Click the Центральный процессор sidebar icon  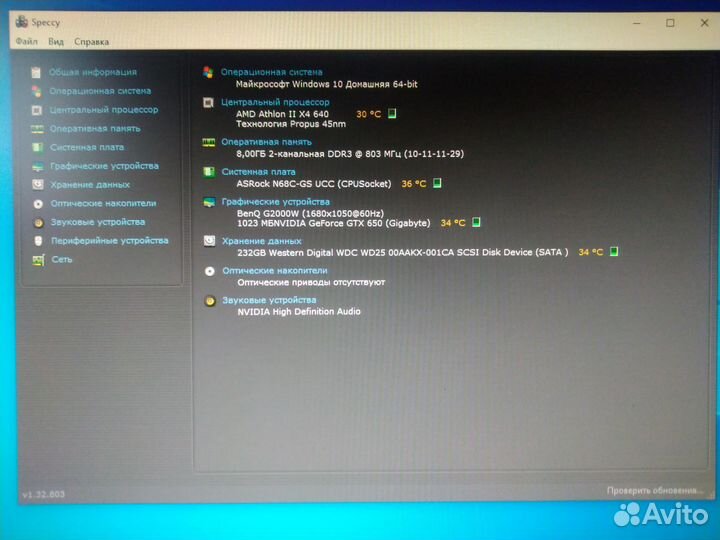tap(37, 110)
